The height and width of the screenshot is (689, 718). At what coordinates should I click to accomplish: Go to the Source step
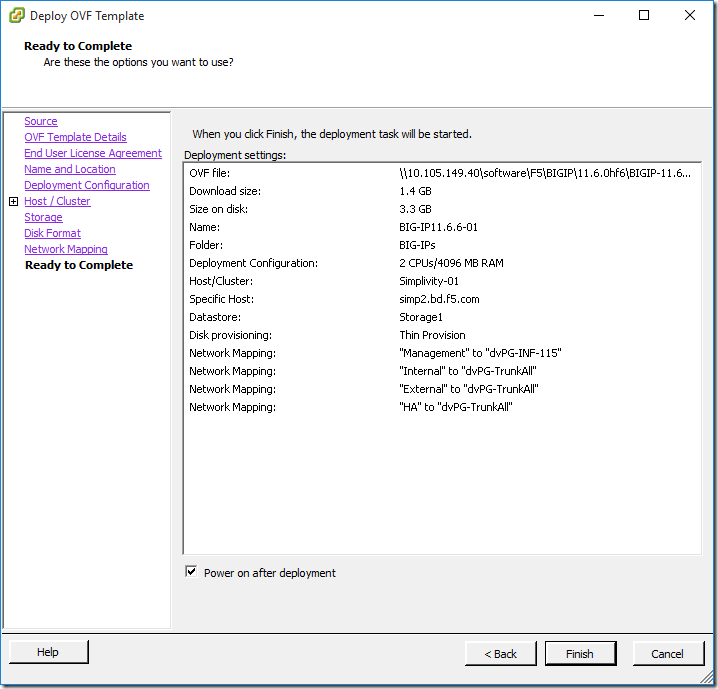[41, 122]
